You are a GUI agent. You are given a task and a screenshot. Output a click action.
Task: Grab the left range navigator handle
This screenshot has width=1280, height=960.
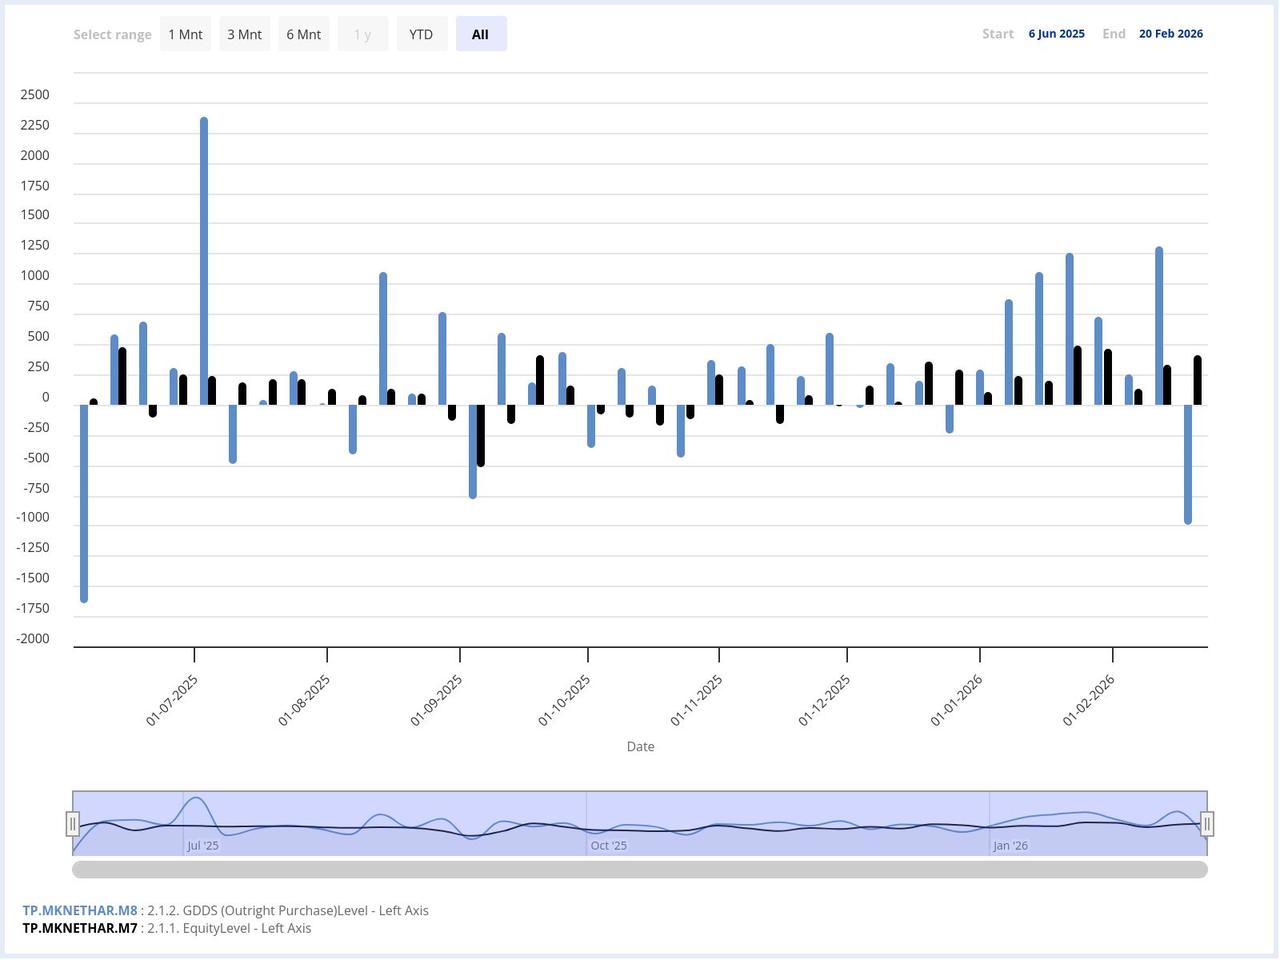73,822
